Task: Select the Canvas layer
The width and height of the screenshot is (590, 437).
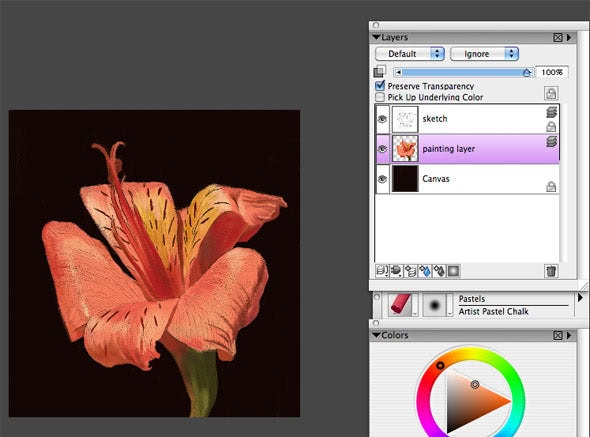Action: pyautogui.click(x=467, y=179)
